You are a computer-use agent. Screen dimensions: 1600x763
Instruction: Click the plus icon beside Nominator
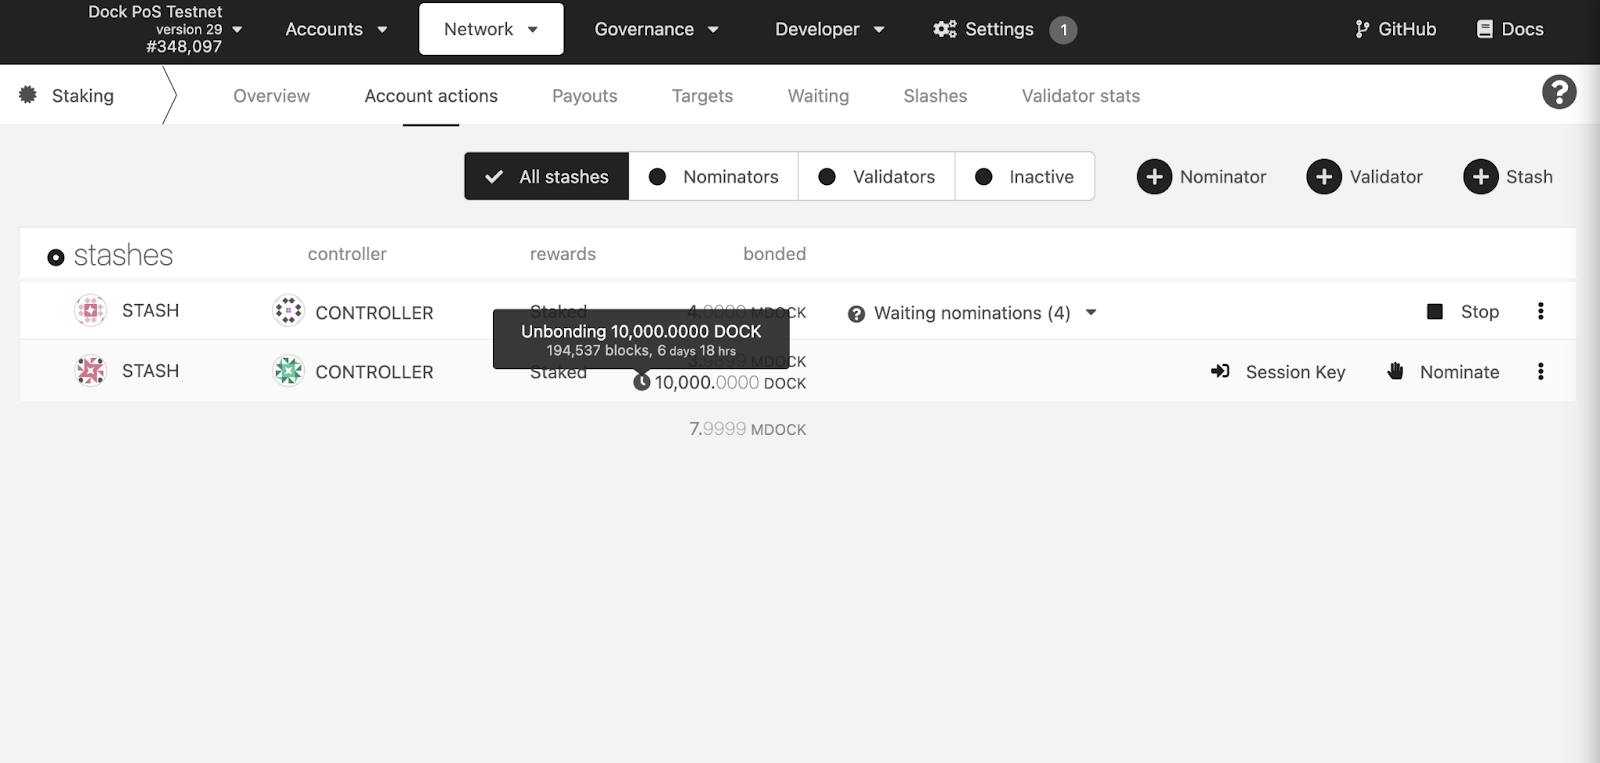coord(1154,177)
